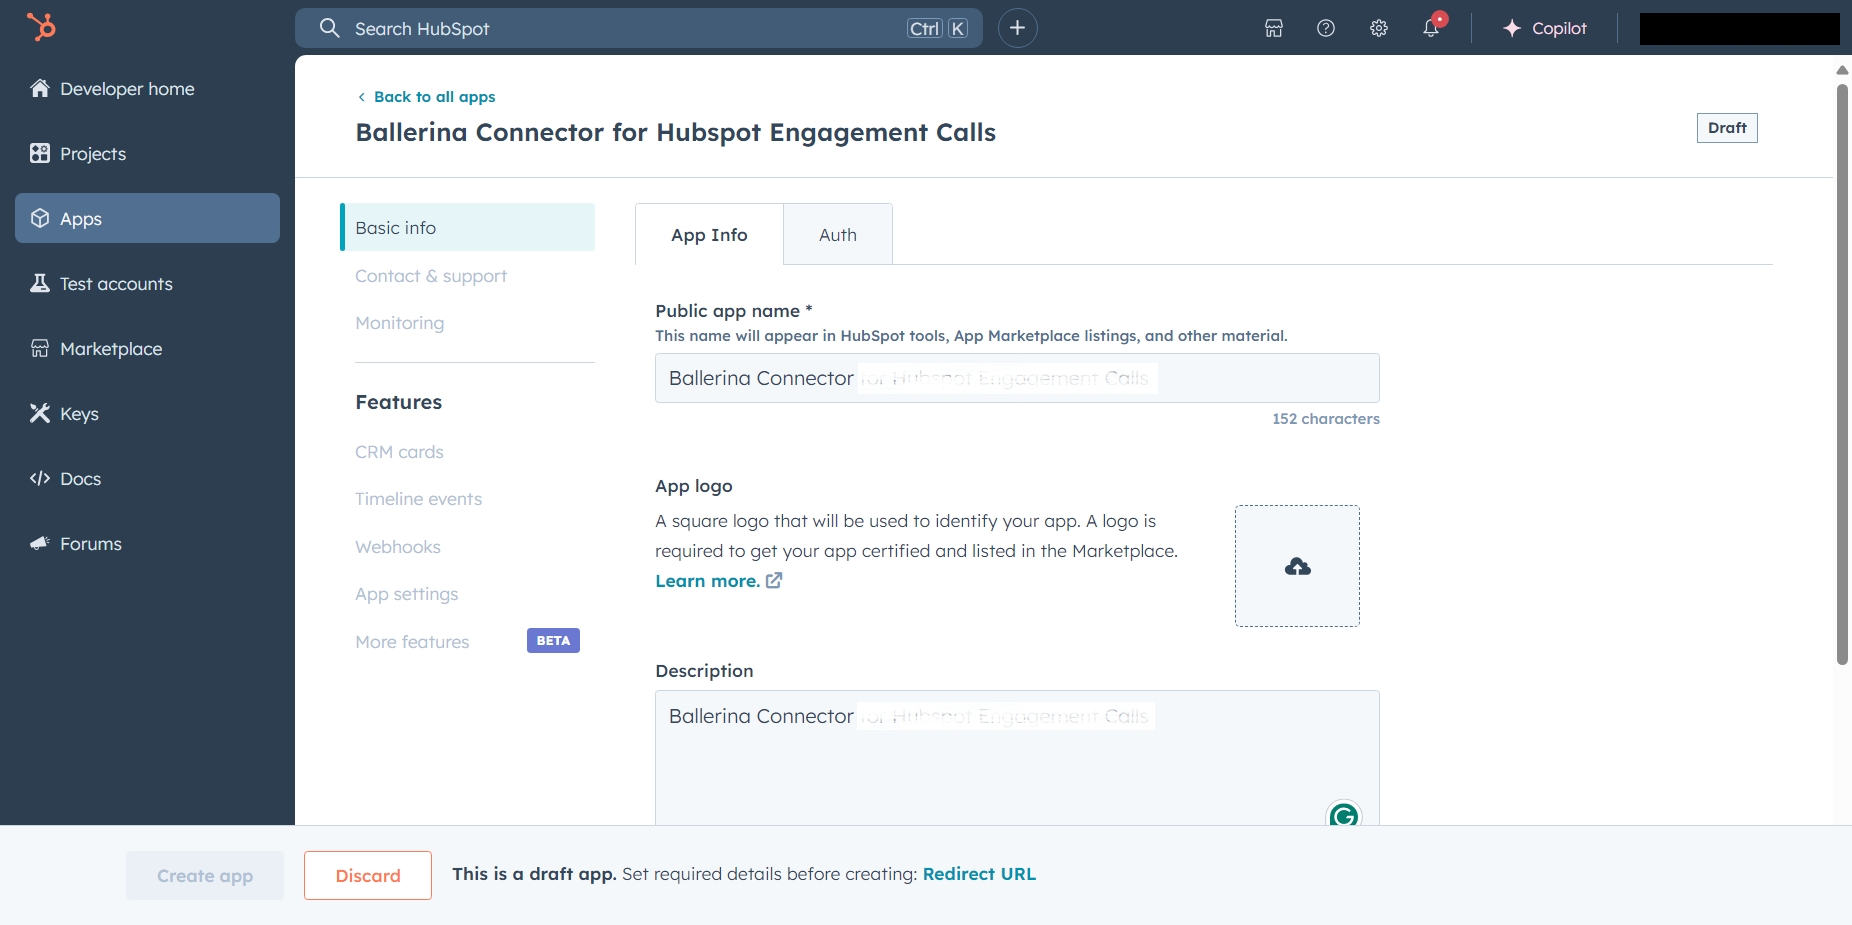Open Webhooks feature

(398, 547)
